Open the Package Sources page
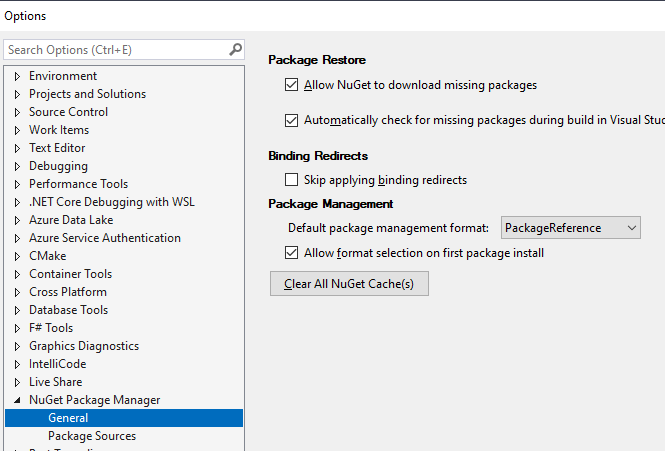 [x=92, y=436]
